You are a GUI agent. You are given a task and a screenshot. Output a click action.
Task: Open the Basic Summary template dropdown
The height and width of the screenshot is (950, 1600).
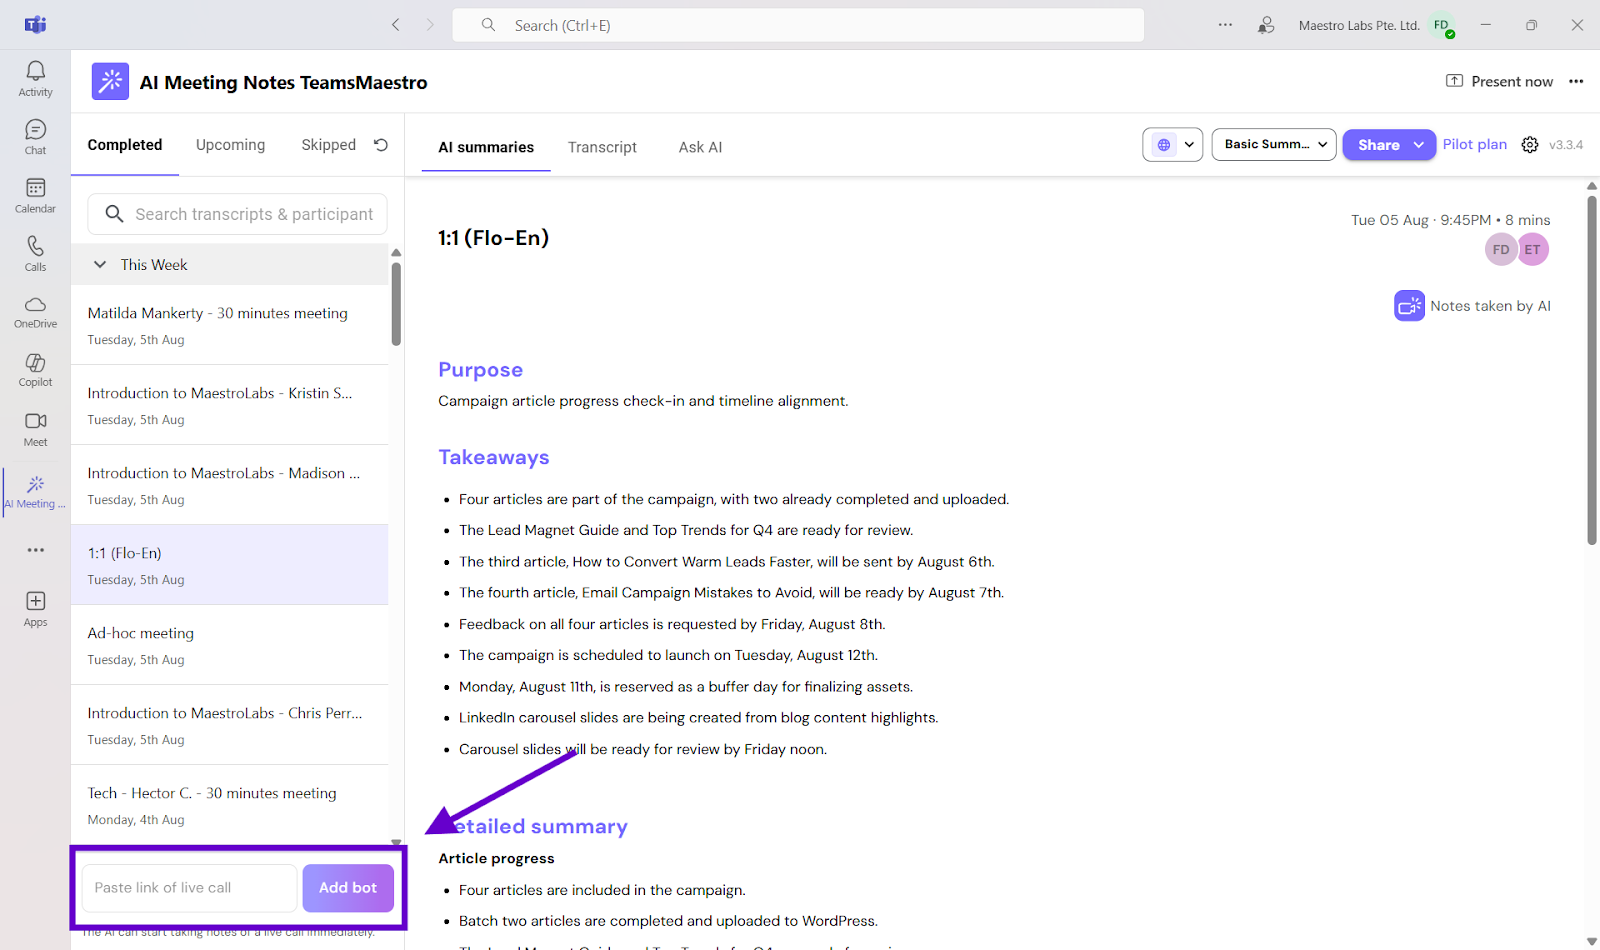(x=1274, y=145)
